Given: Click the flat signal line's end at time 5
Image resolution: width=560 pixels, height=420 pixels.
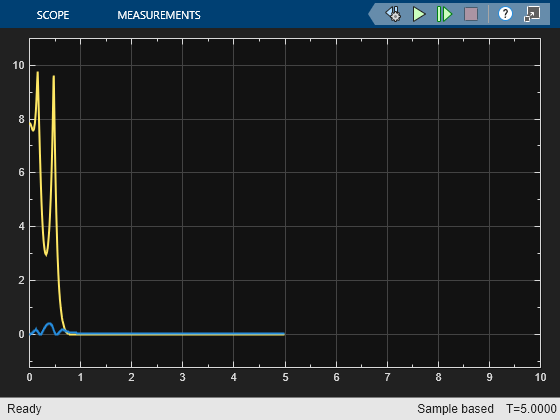Looking at the screenshot, I should tap(284, 334).
